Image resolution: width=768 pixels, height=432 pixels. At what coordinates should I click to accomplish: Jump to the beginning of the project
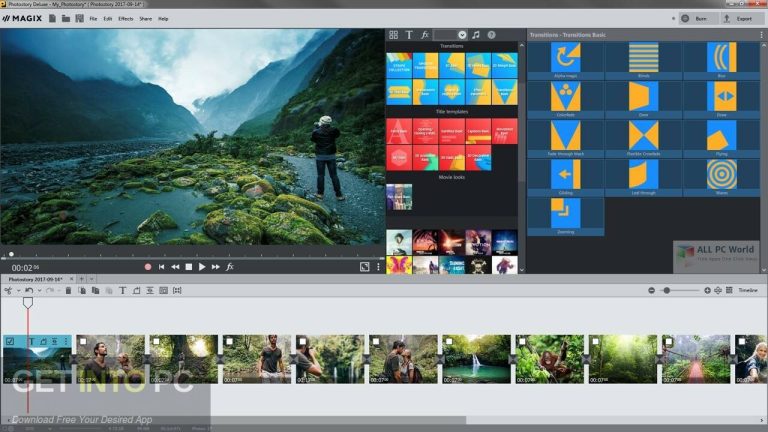[161, 267]
